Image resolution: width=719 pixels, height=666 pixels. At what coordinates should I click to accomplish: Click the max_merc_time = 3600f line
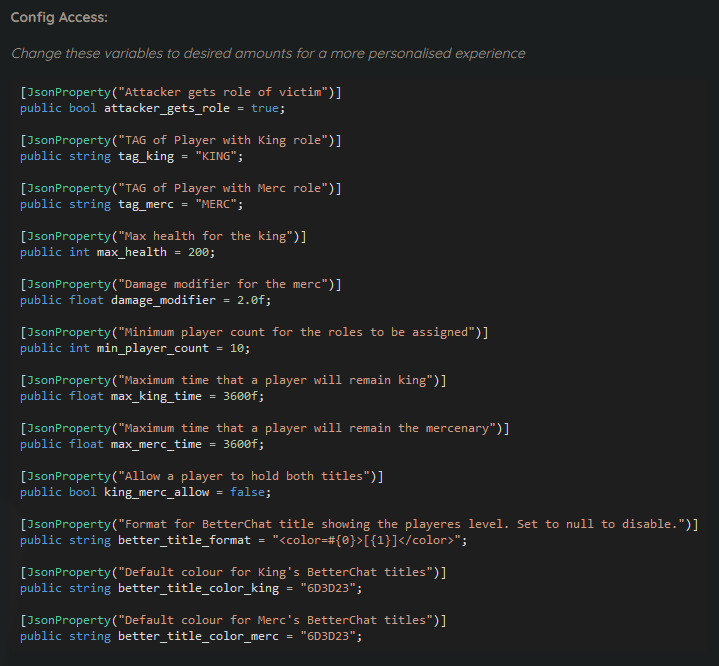[142, 444]
